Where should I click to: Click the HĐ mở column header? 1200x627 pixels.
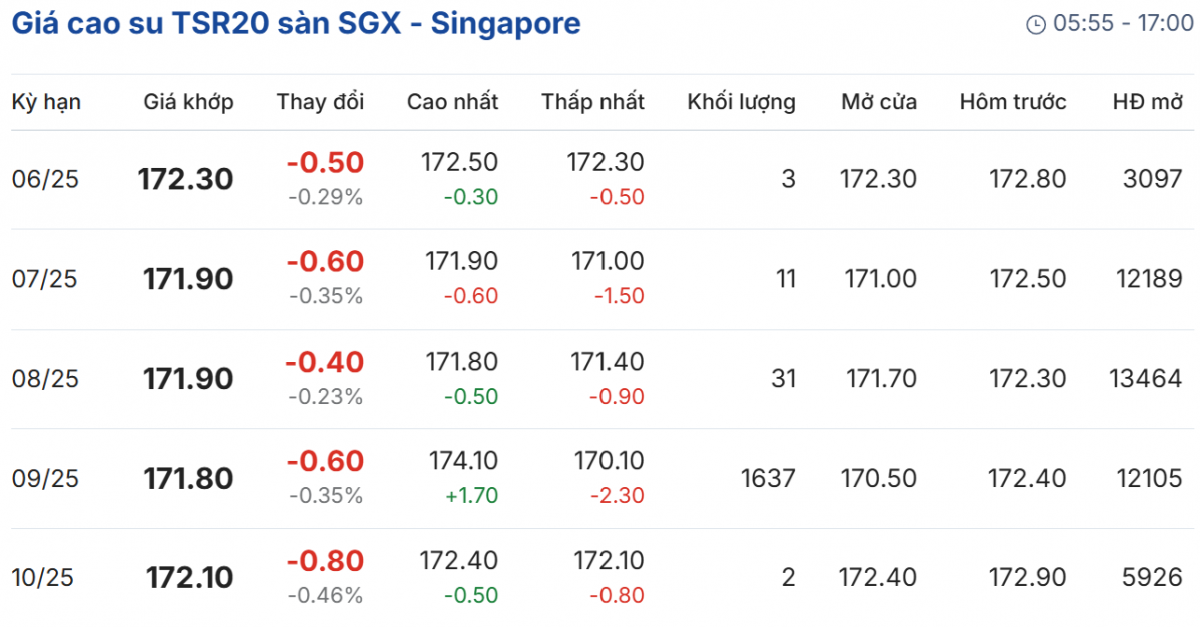click(1147, 101)
